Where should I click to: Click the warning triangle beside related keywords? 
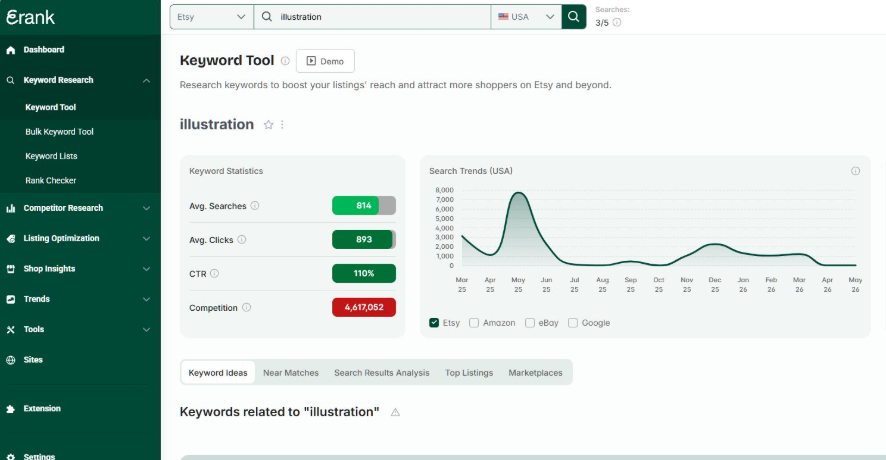396,412
